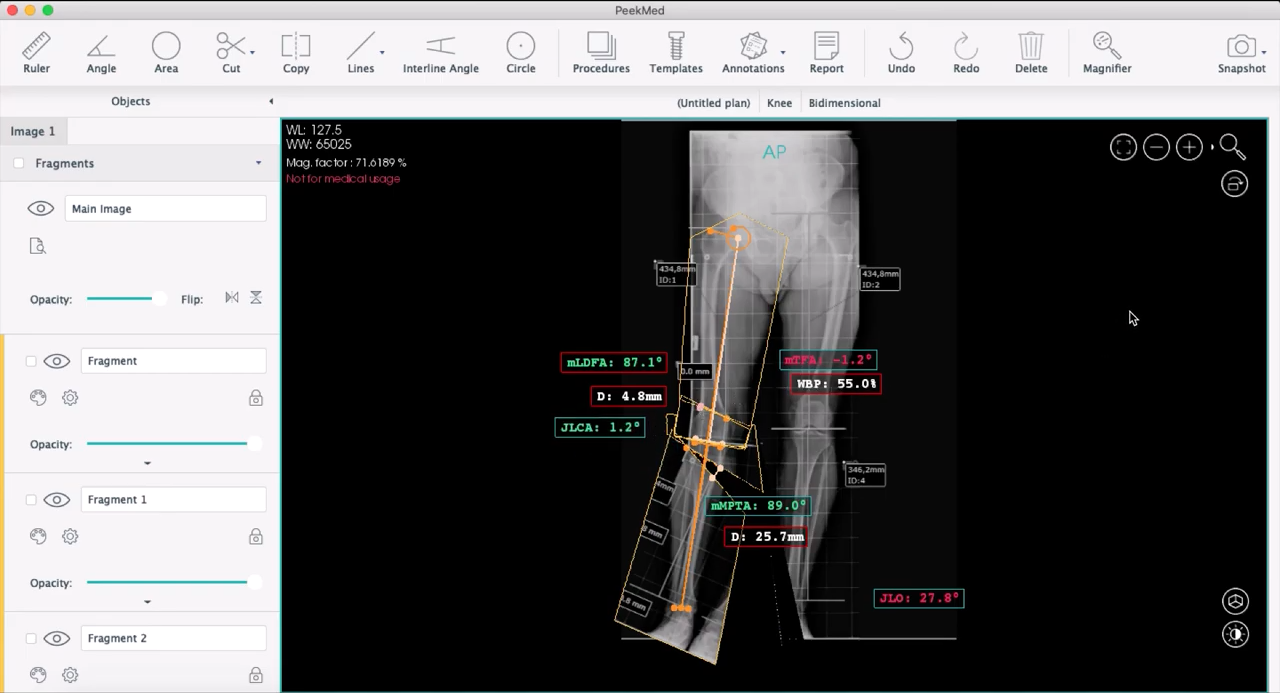This screenshot has width=1280, height=693.
Task: Click the (Untitled plan) label
Action: point(713,103)
